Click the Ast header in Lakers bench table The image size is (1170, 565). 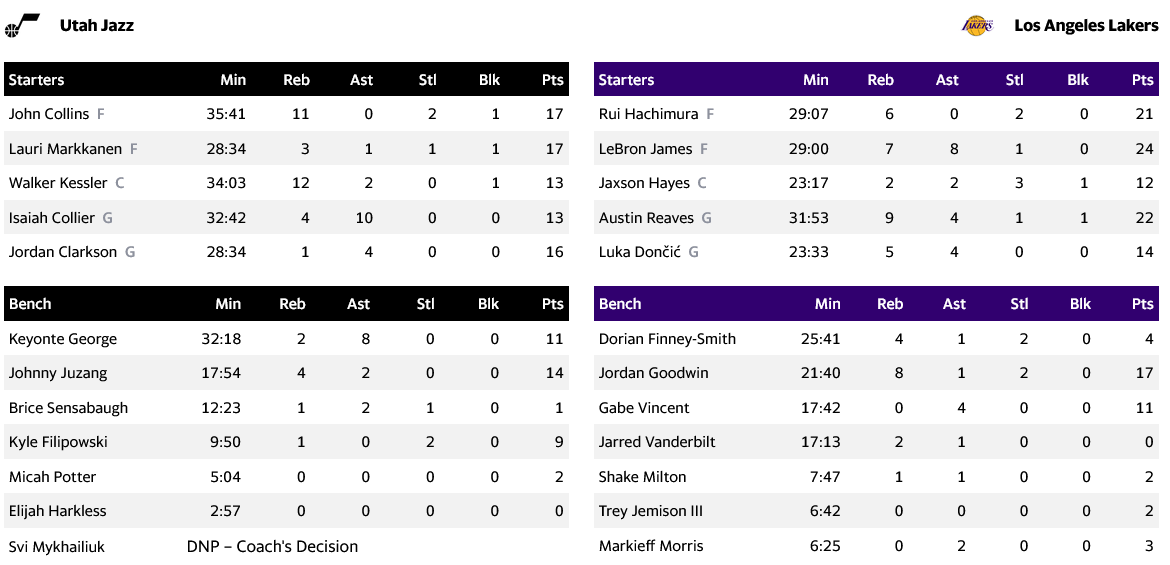pyautogui.click(x=954, y=304)
